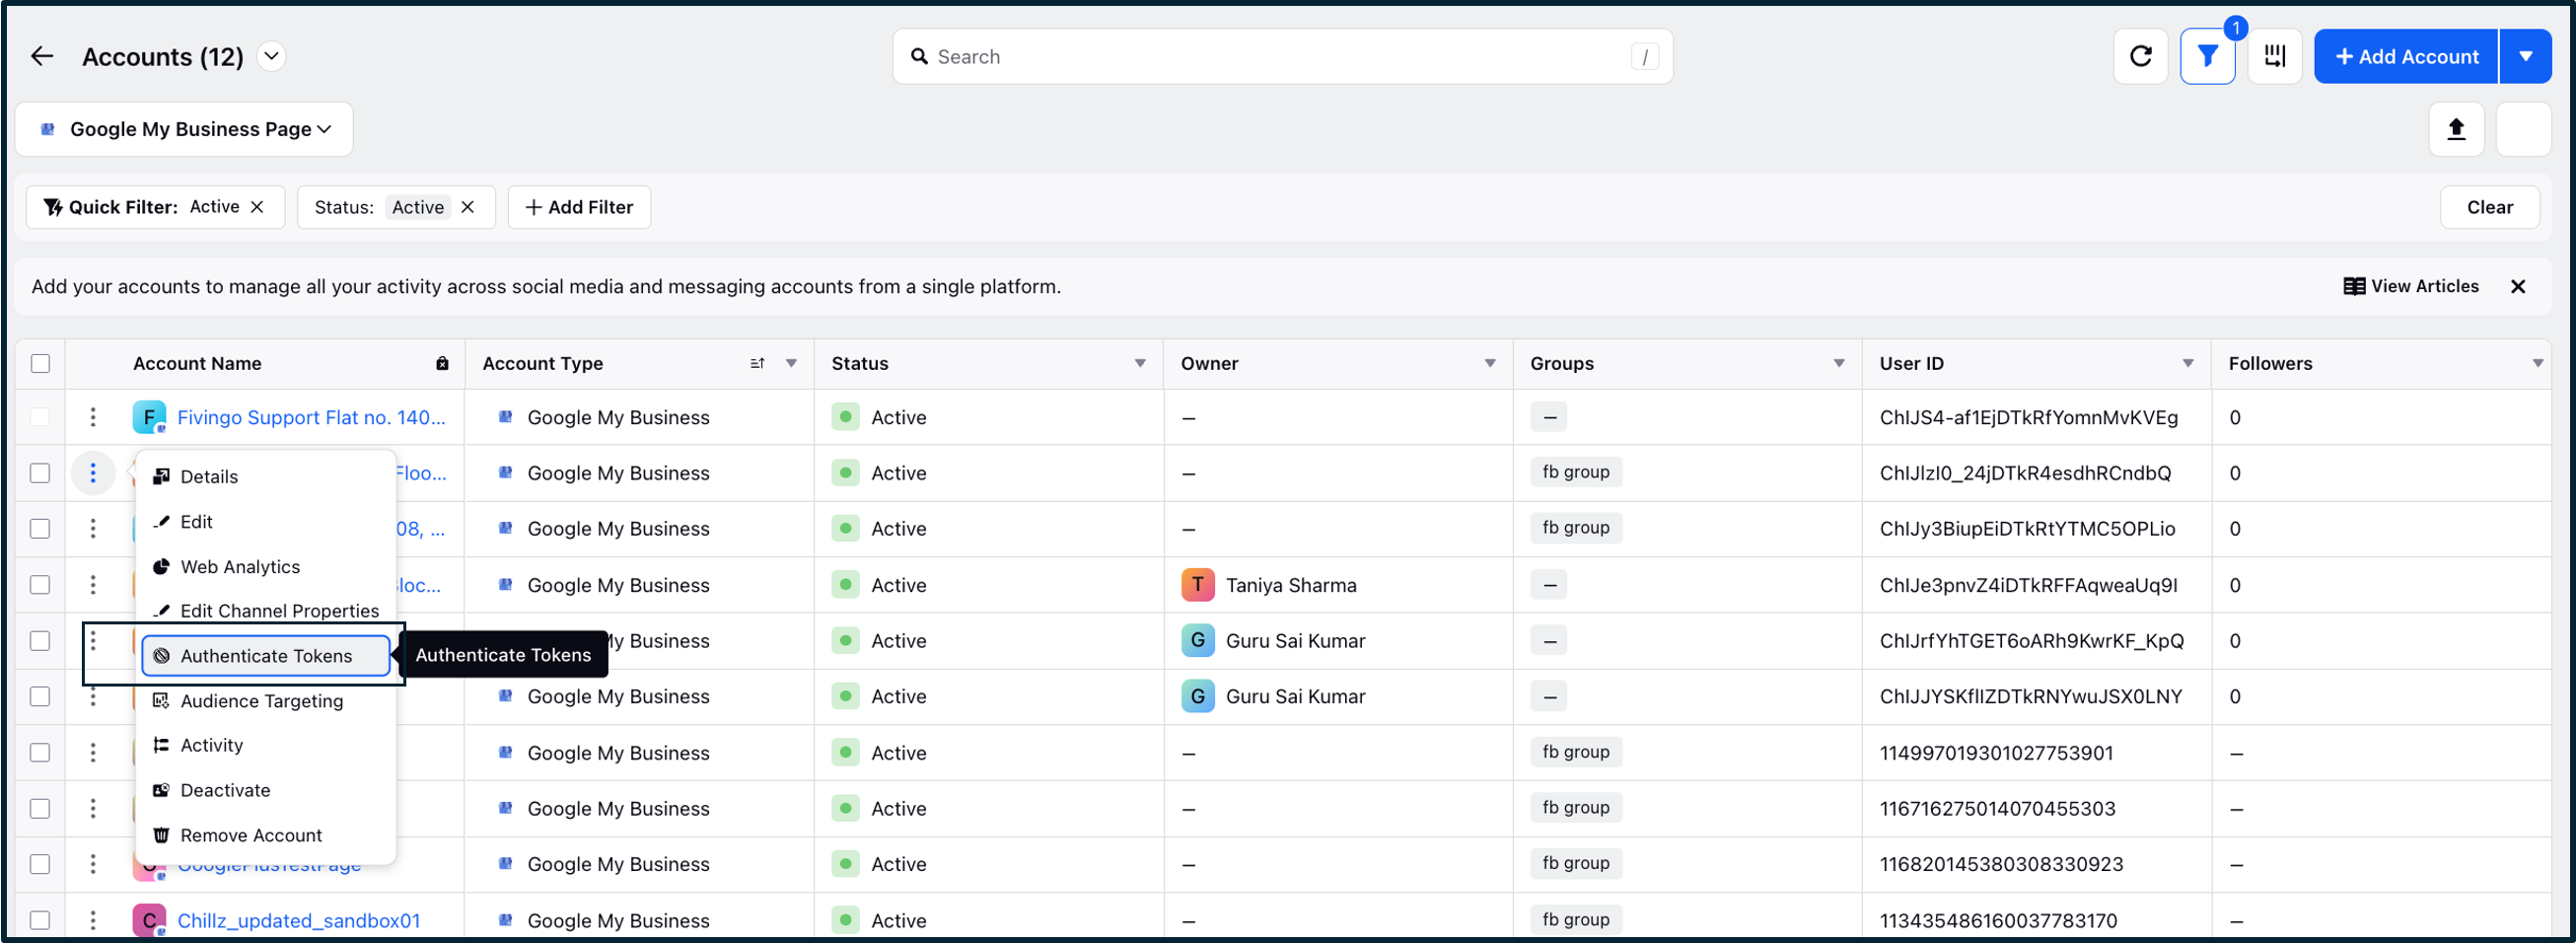This screenshot has width=2576, height=943.
Task: Open Web Analytics menu entry
Action: tap(266, 567)
